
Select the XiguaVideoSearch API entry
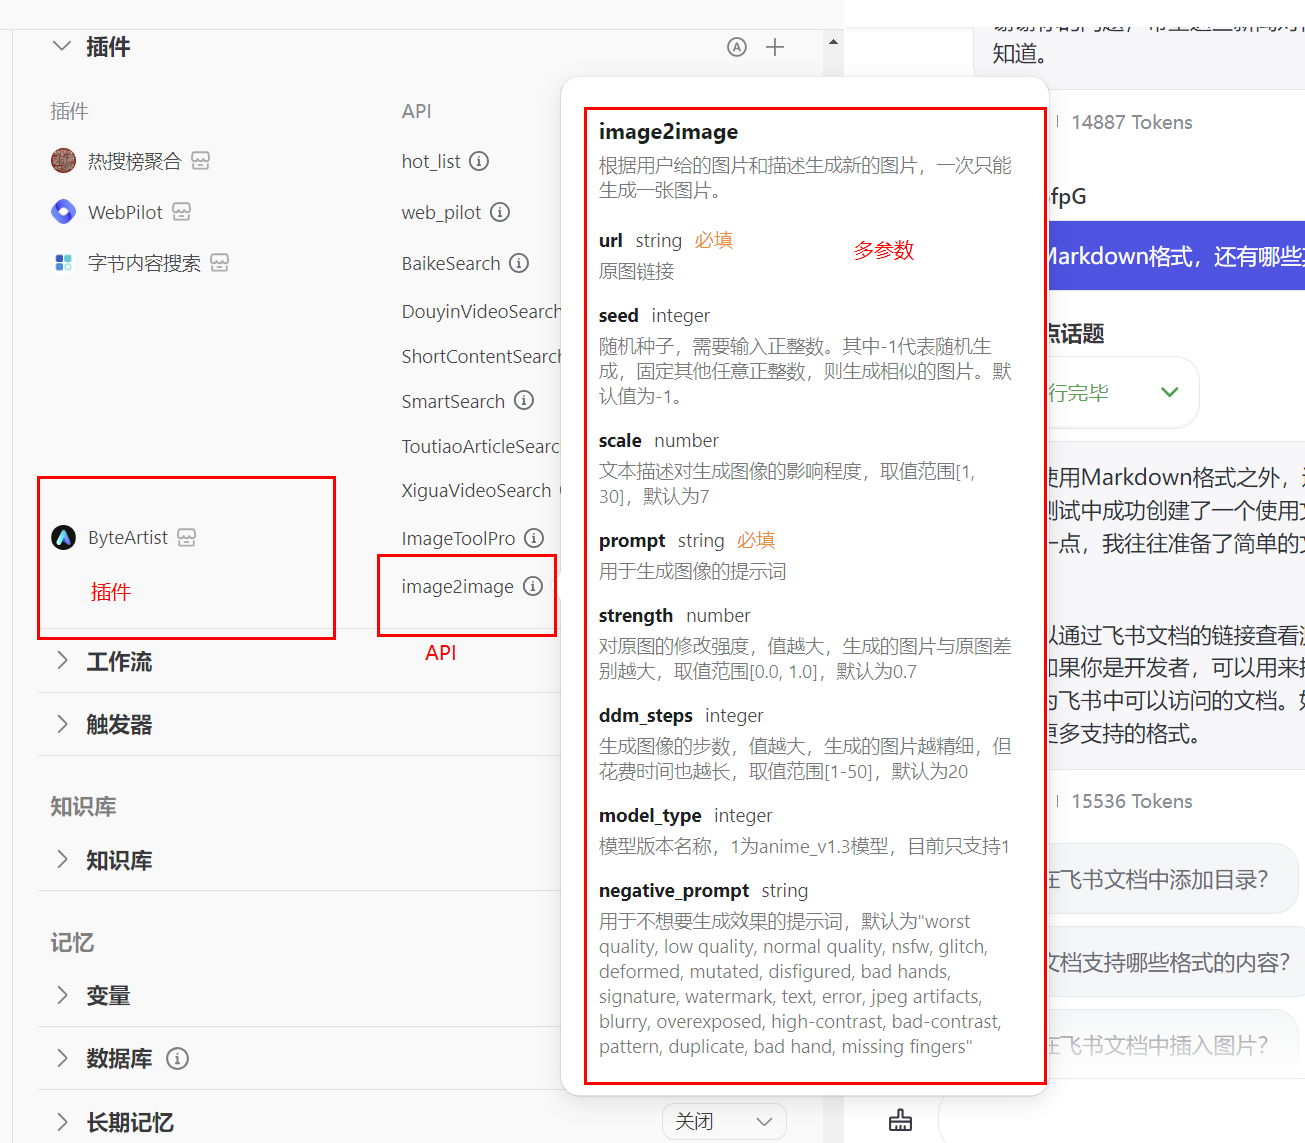click(476, 490)
